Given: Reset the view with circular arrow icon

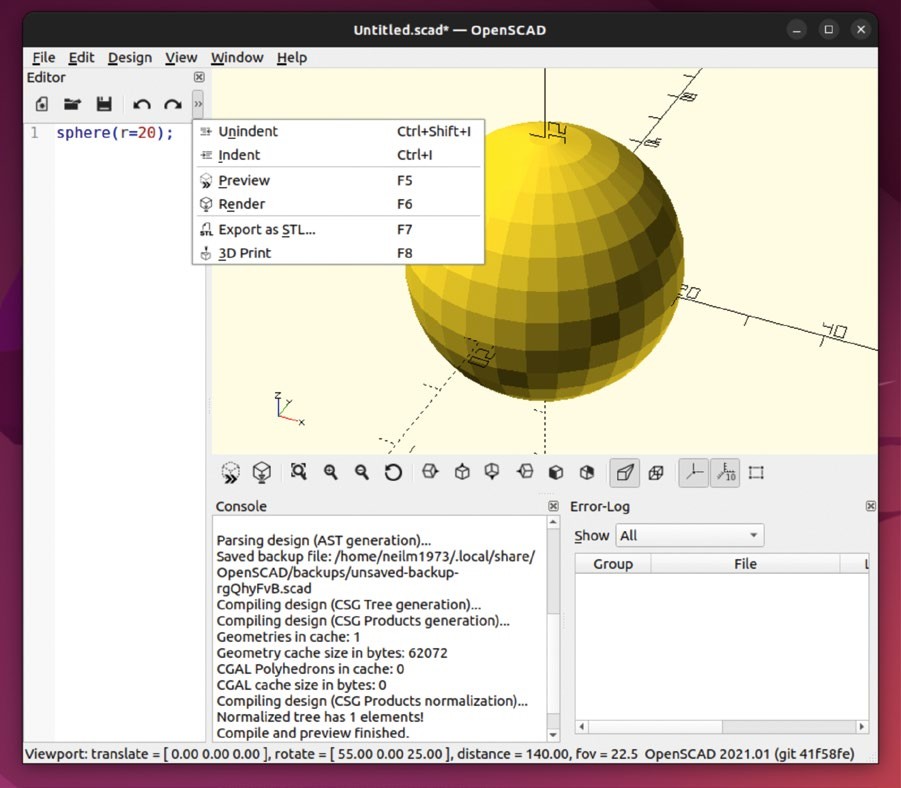Looking at the screenshot, I should point(393,472).
